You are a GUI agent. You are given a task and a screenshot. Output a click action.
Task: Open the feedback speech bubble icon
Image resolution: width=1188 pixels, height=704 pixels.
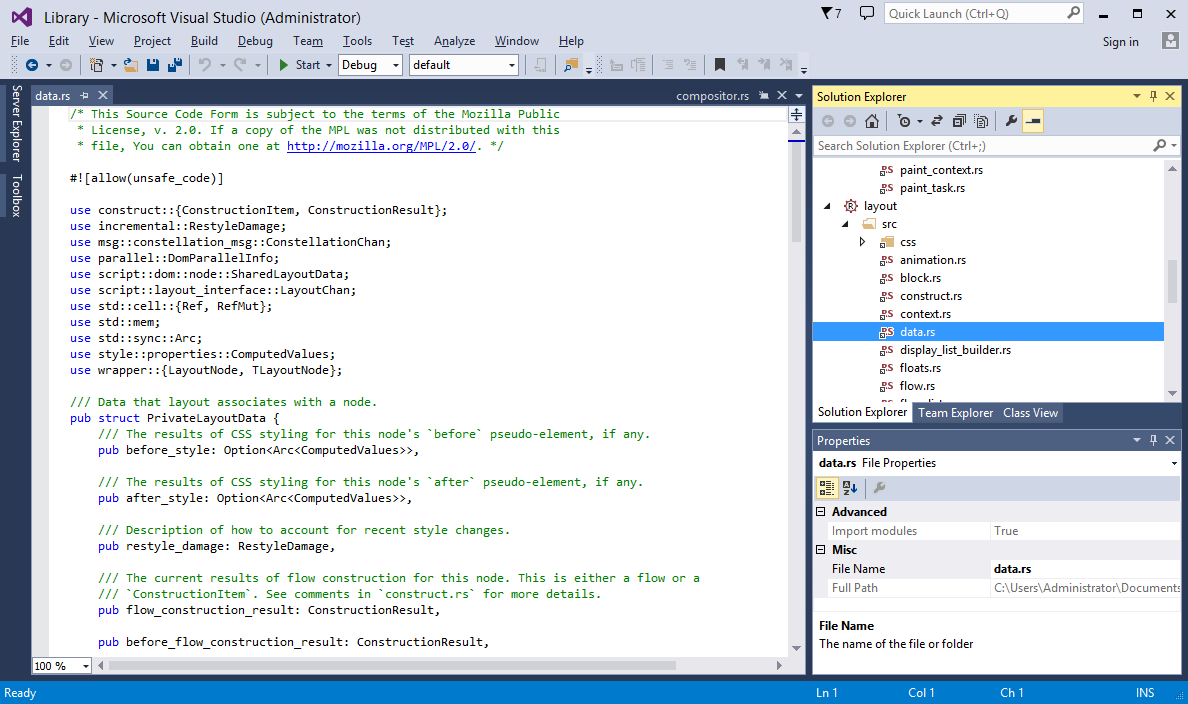[x=867, y=13]
